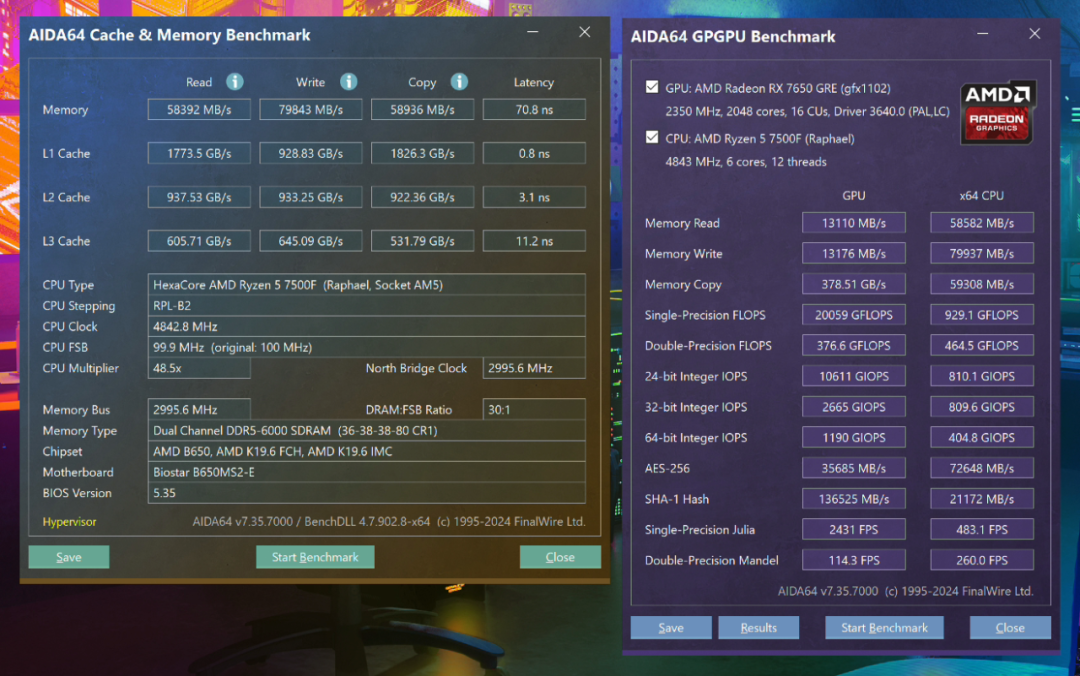Screen dimensions: 1080x676
Task: Select L2 Cache write 933.25 GB/s
Action: [x=311, y=197]
